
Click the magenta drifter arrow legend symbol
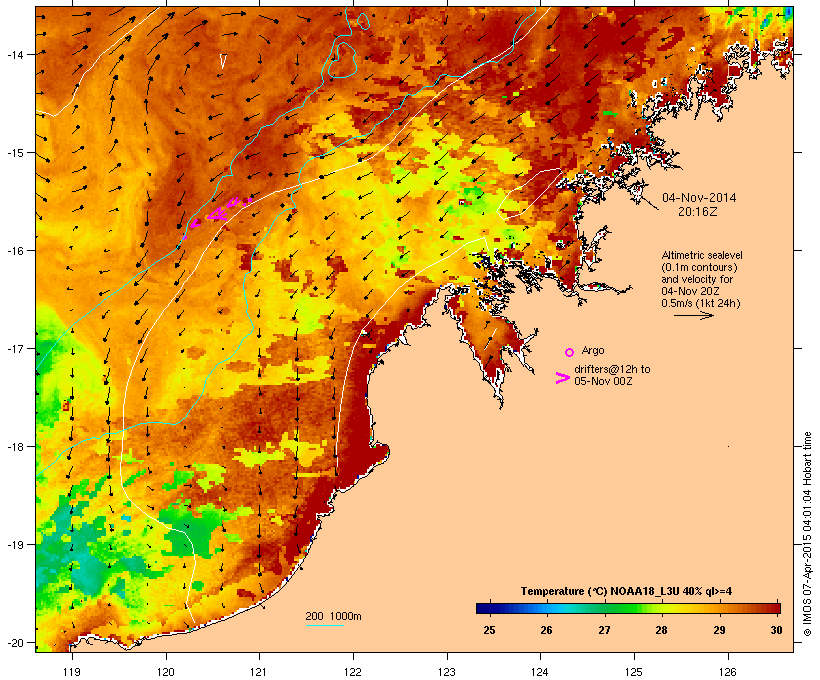point(563,378)
